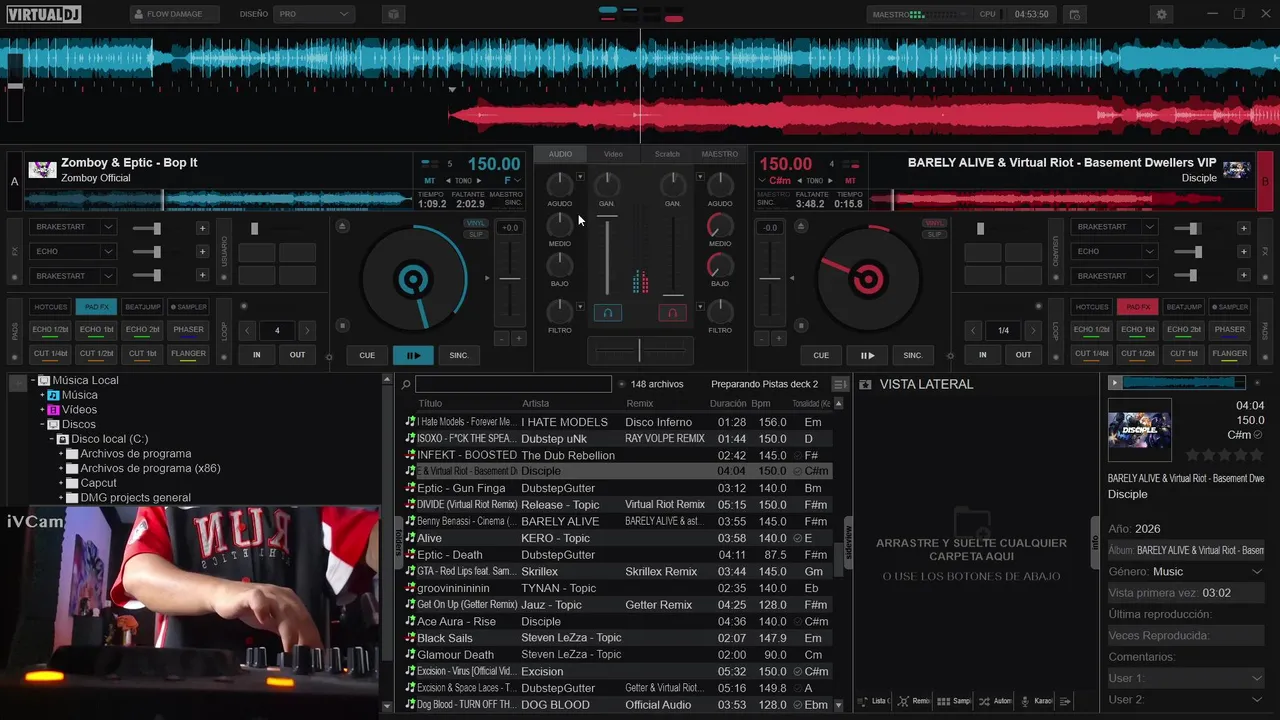Set deck B loop OUT point

pyautogui.click(x=1023, y=355)
